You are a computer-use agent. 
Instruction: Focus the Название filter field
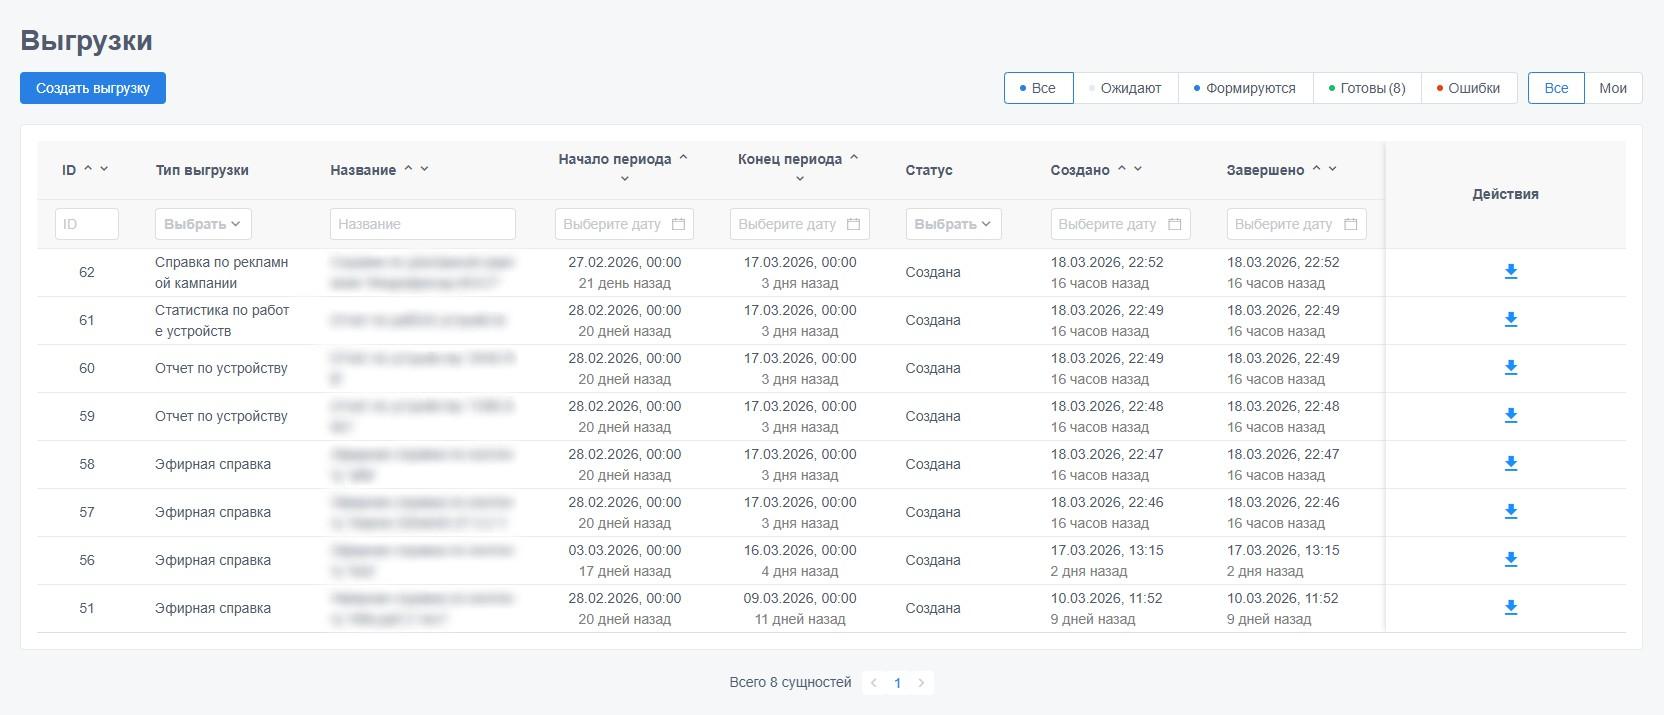423,224
